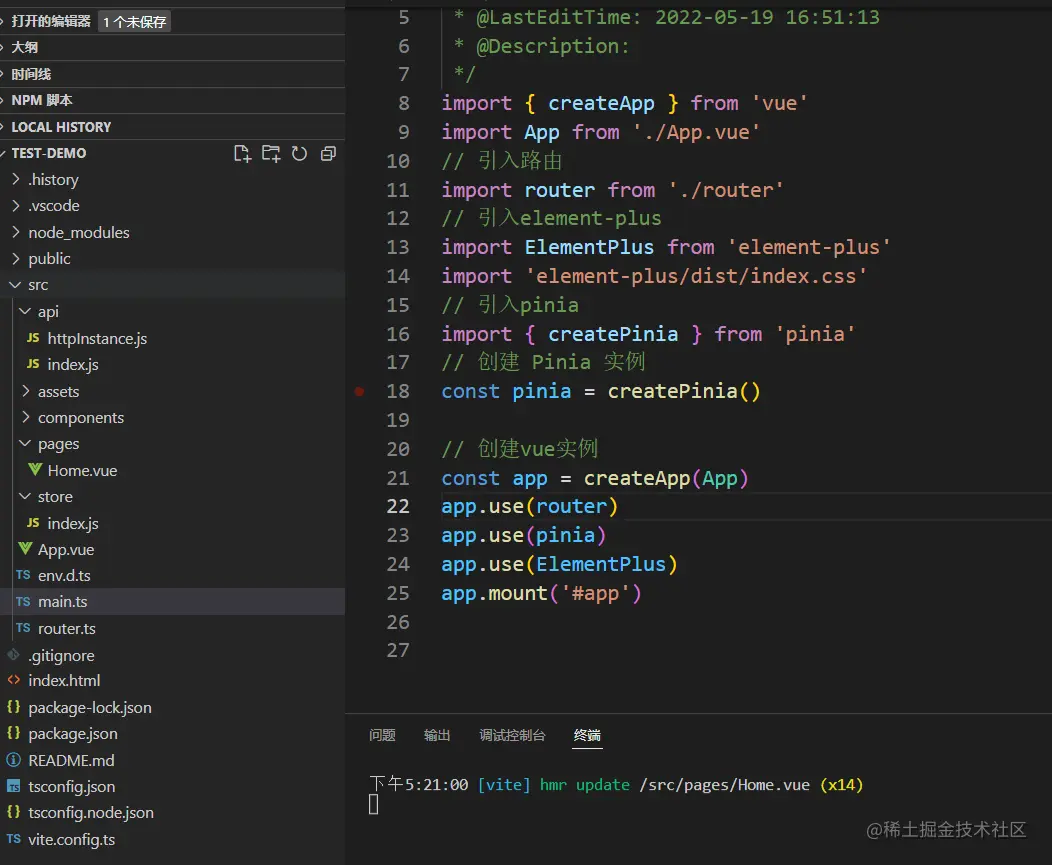Expand the .history folder
The height and width of the screenshot is (865, 1052).
click(172, 179)
